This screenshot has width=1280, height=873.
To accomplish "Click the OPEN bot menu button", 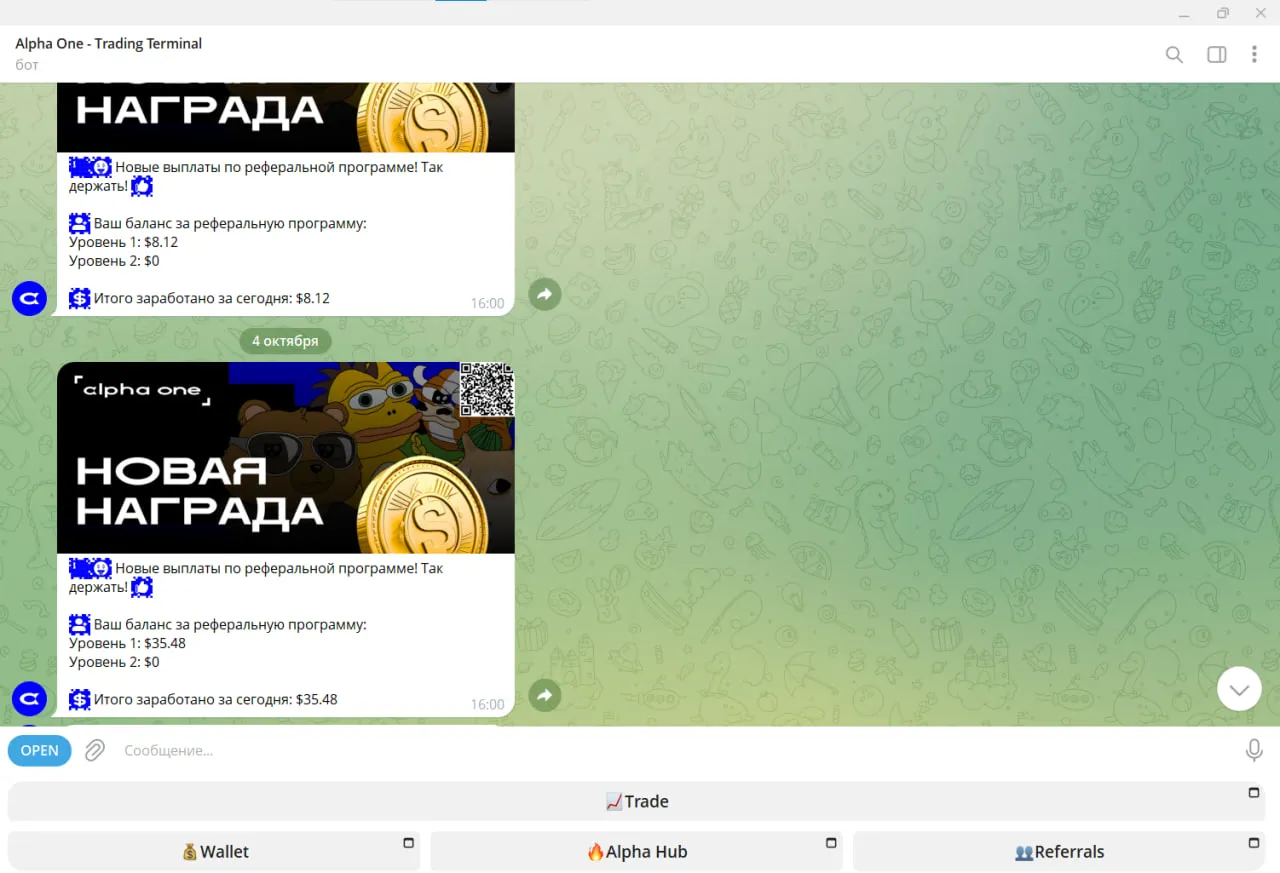I will point(40,750).
